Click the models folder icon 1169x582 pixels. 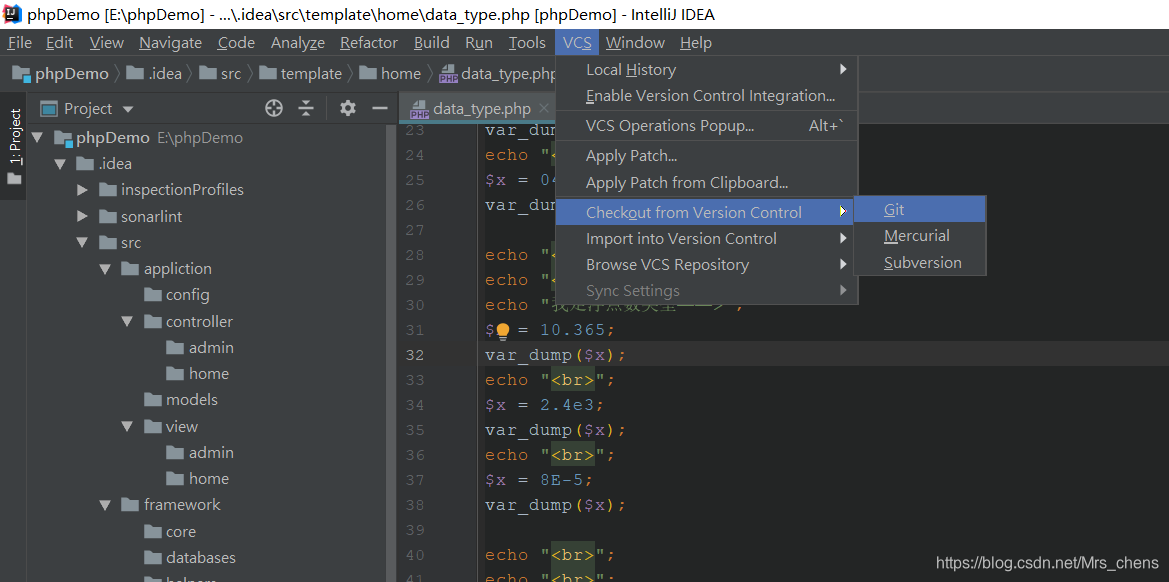(153, 400)
